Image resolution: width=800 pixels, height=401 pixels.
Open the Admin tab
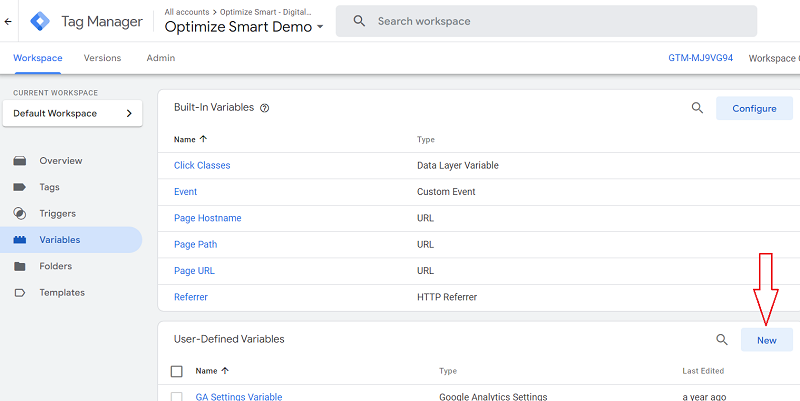click(161, 58)
